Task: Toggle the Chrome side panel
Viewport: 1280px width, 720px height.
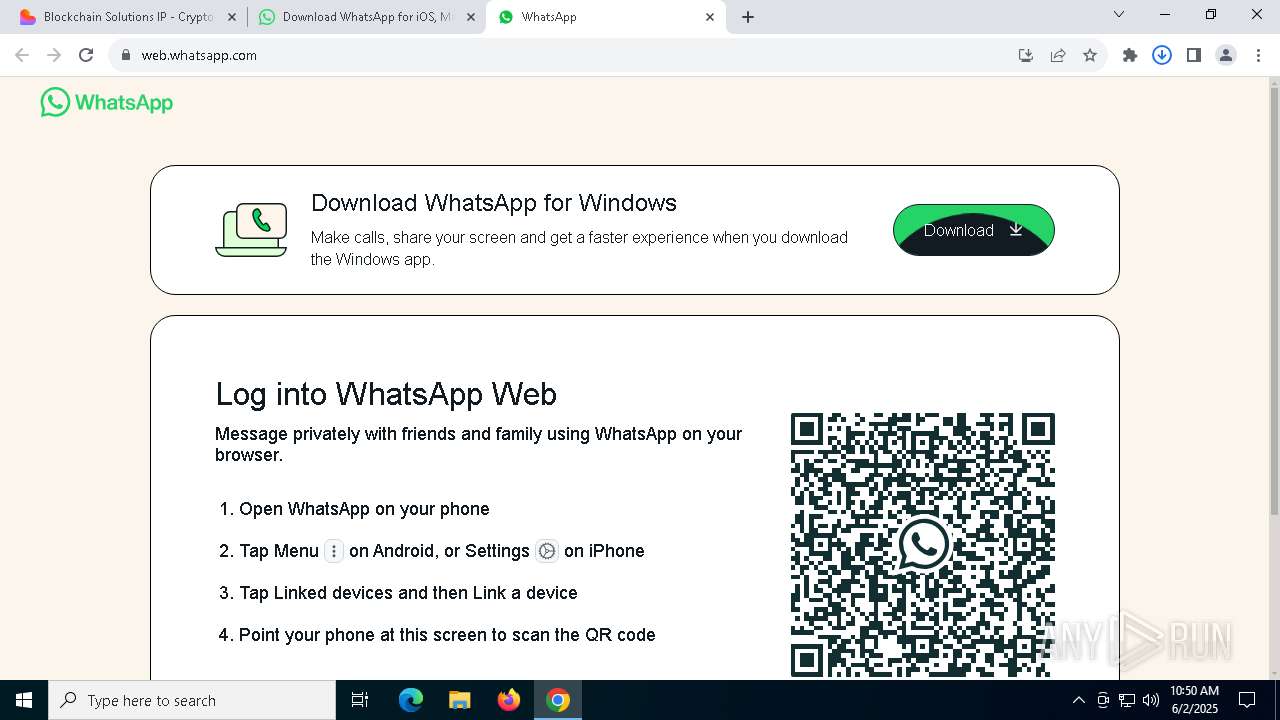Action: [x=1194, y=55]
